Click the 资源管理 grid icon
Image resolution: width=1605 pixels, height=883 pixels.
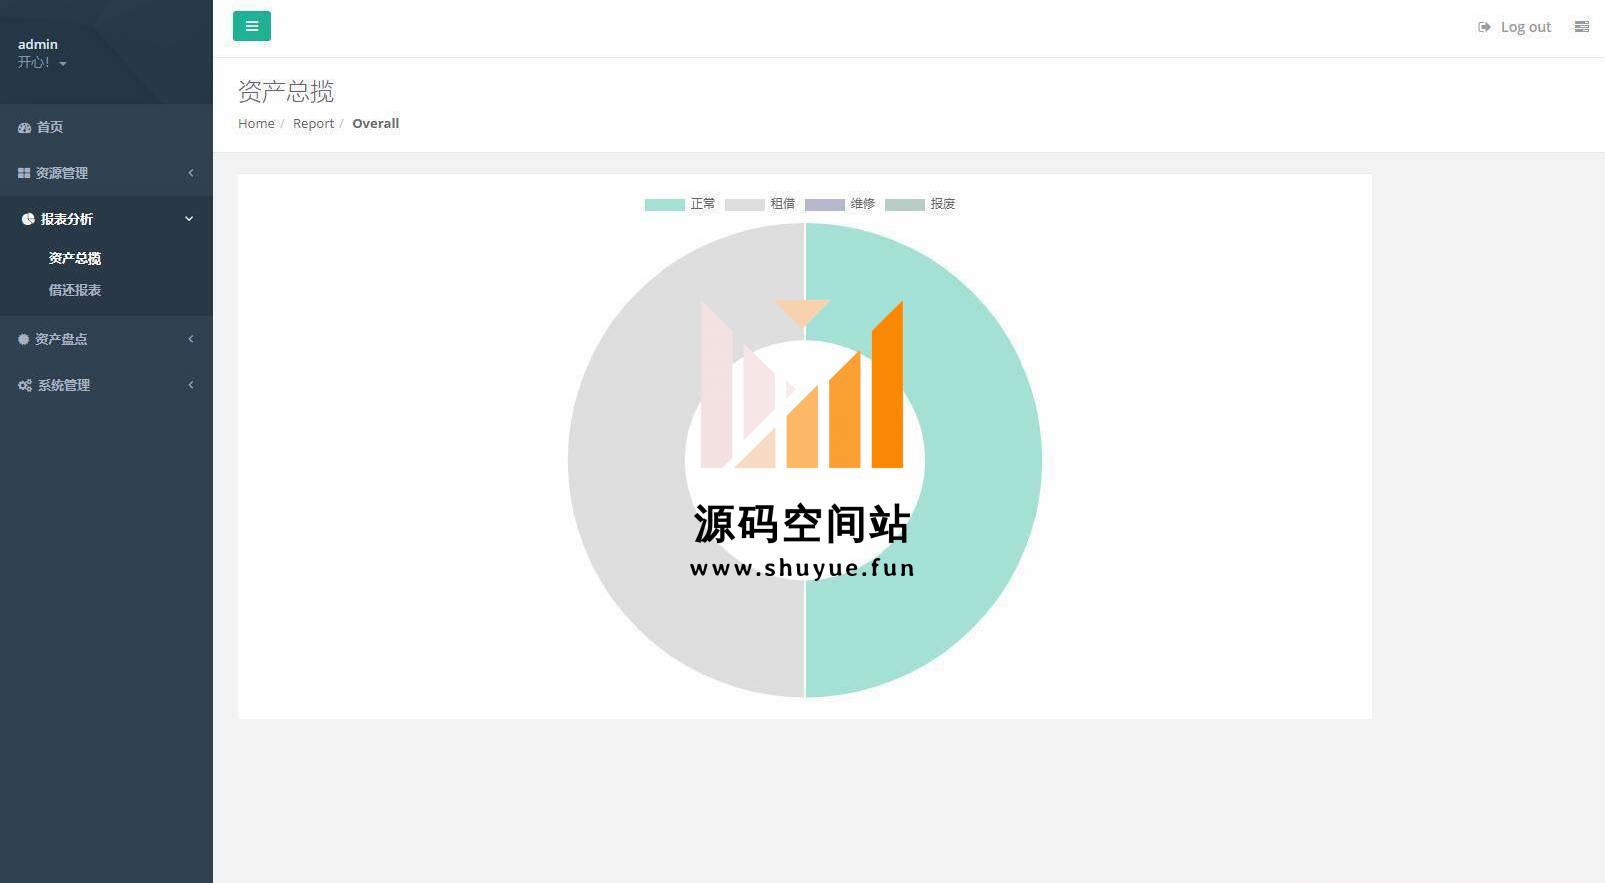pyautogui.click(x=24, y=173)
